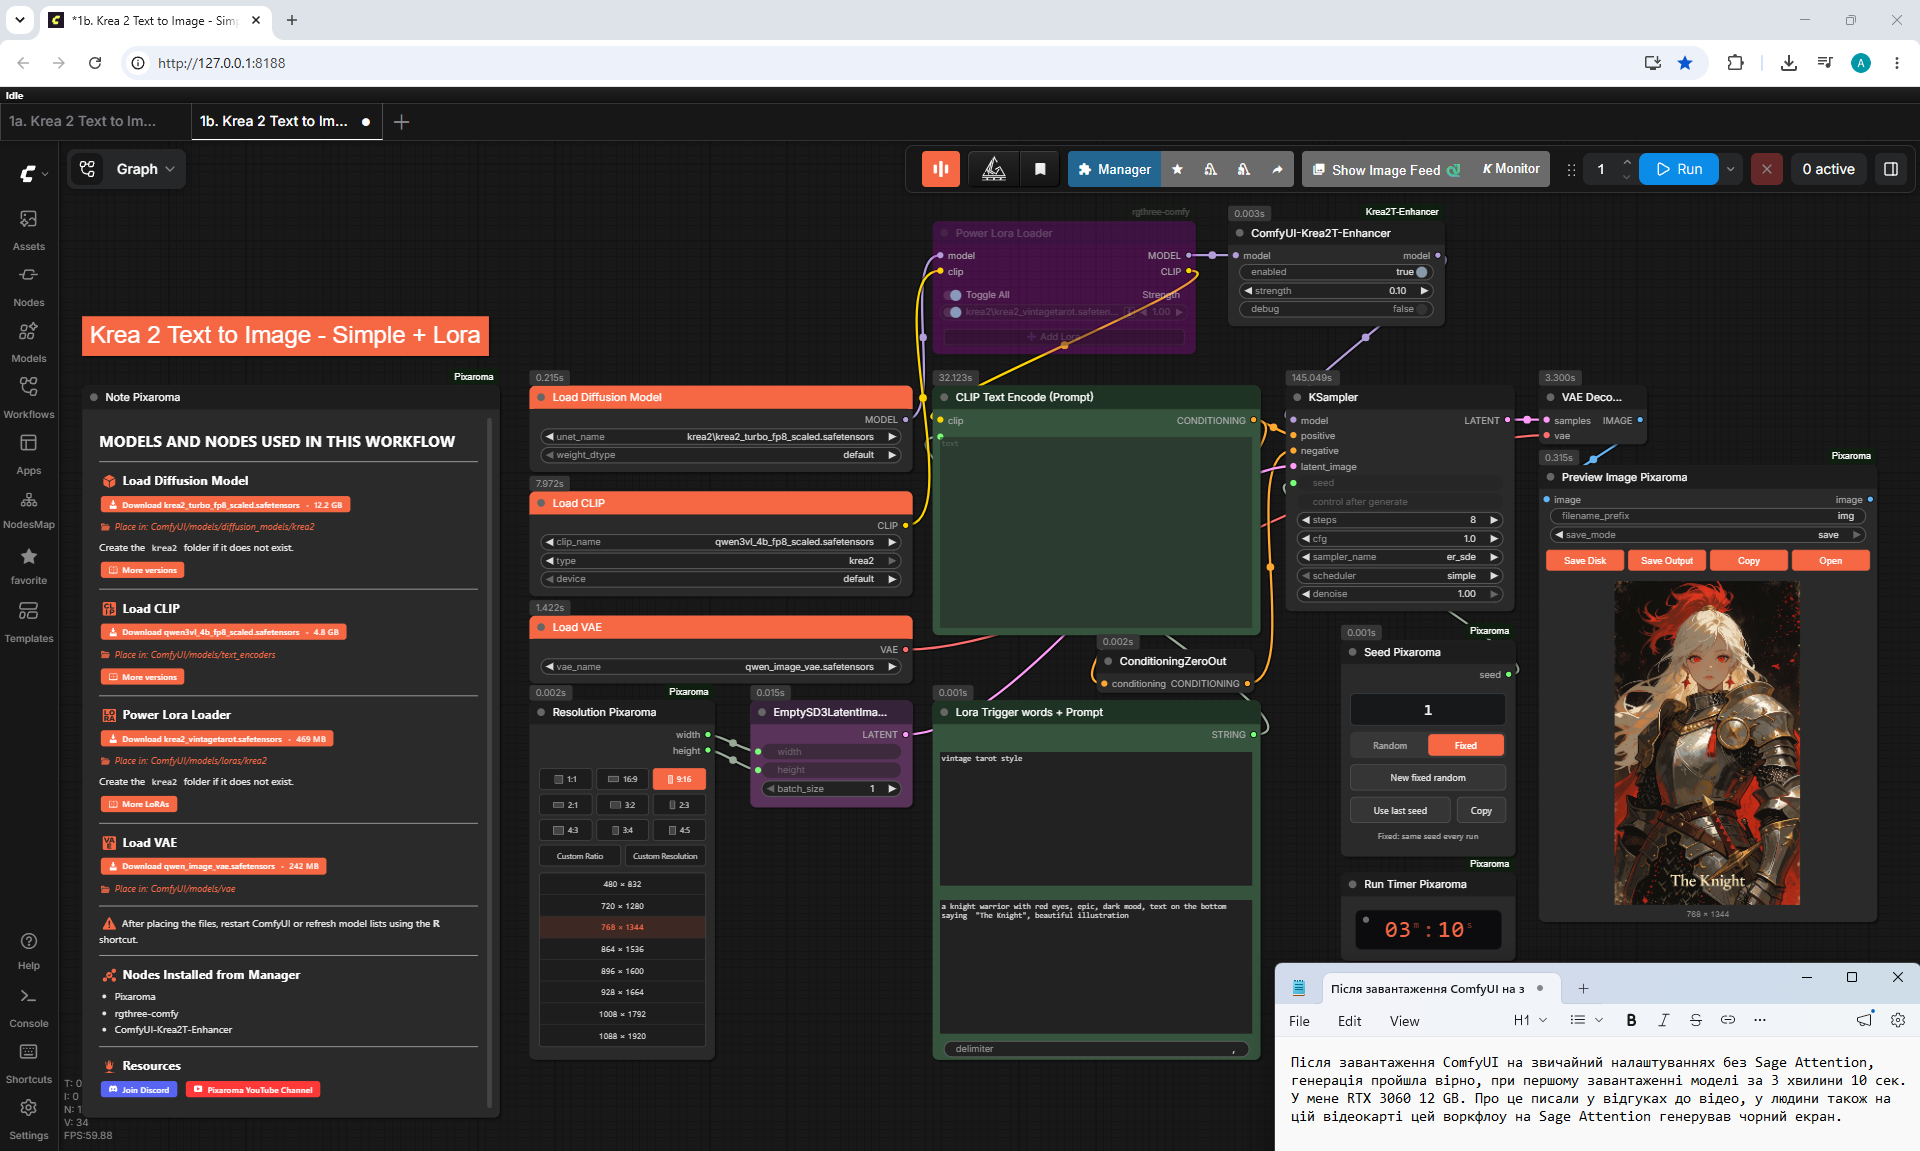This screenshot has width=1920, height=1151.
Task: Set seed mode to Fixed
Action: (x=1466, y=745)
